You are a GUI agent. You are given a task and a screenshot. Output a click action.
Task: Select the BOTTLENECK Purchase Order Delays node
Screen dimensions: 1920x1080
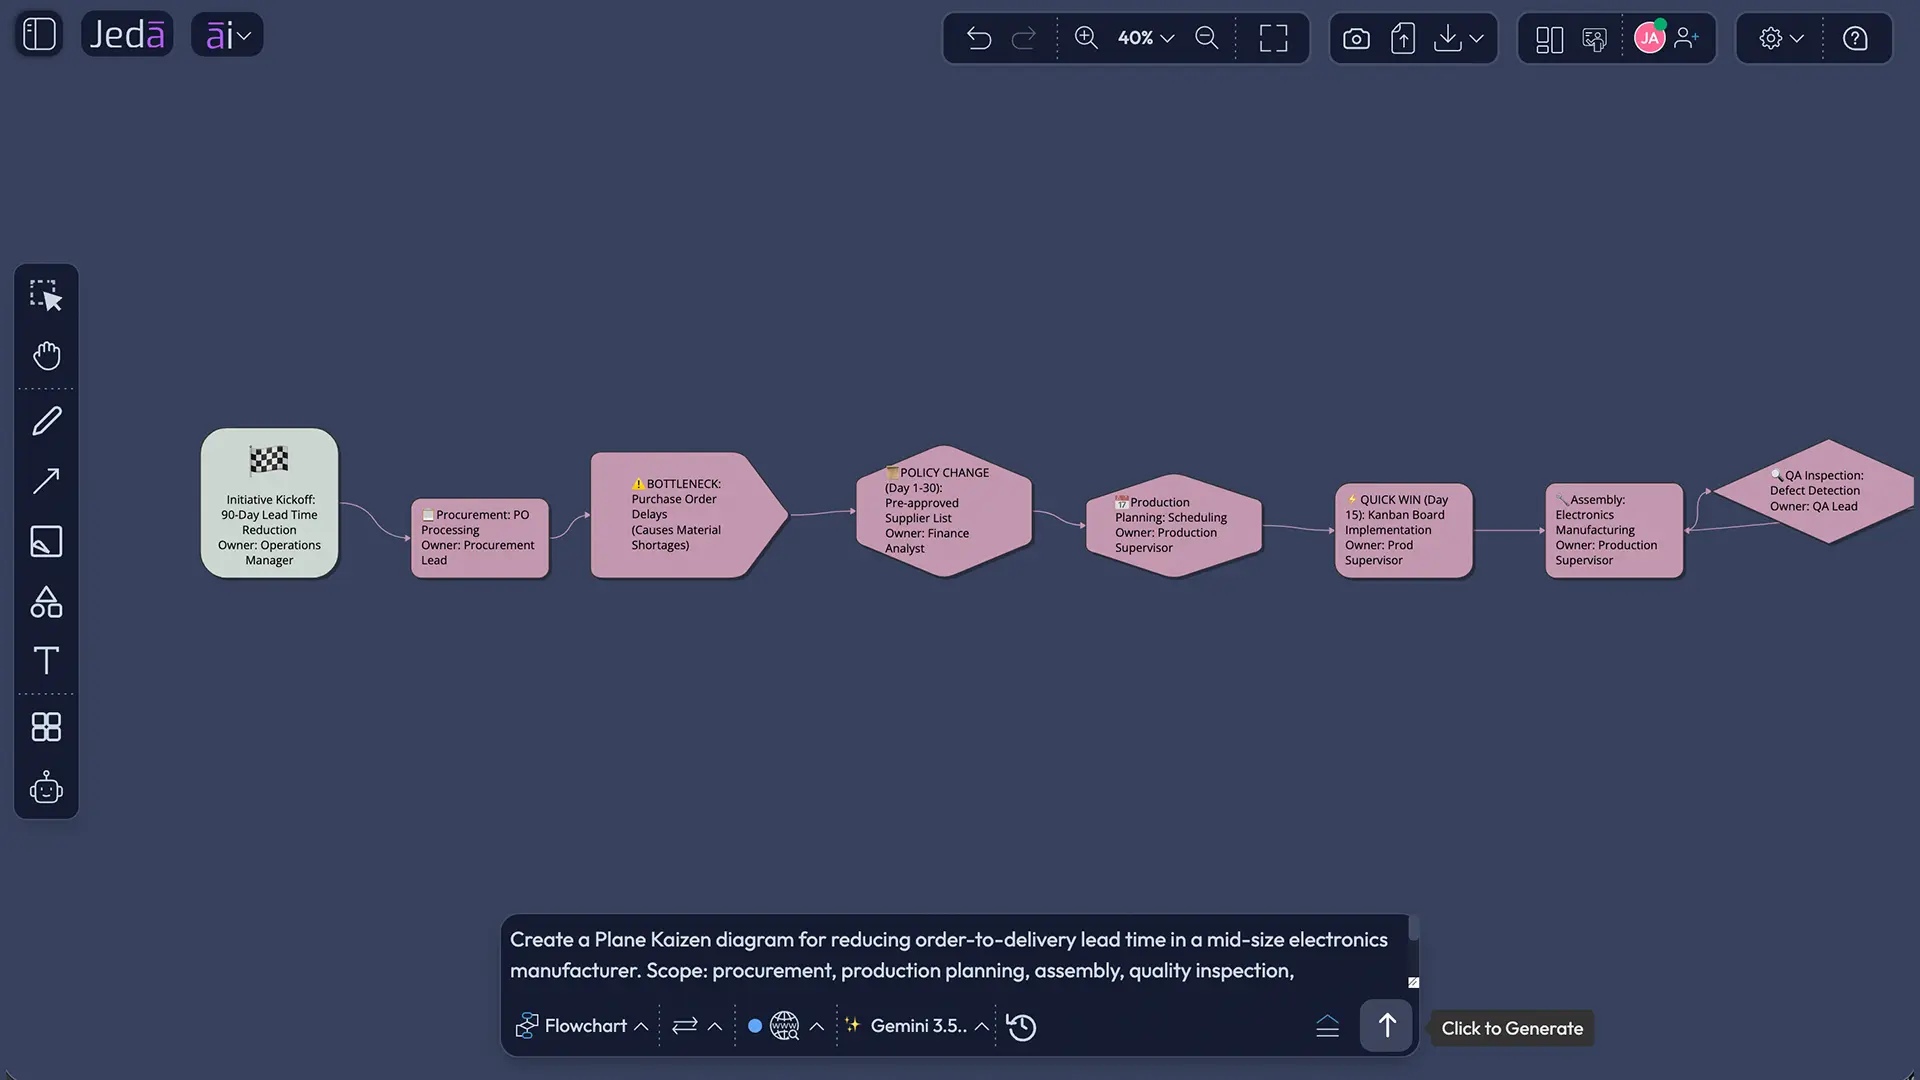coord(688,515)
